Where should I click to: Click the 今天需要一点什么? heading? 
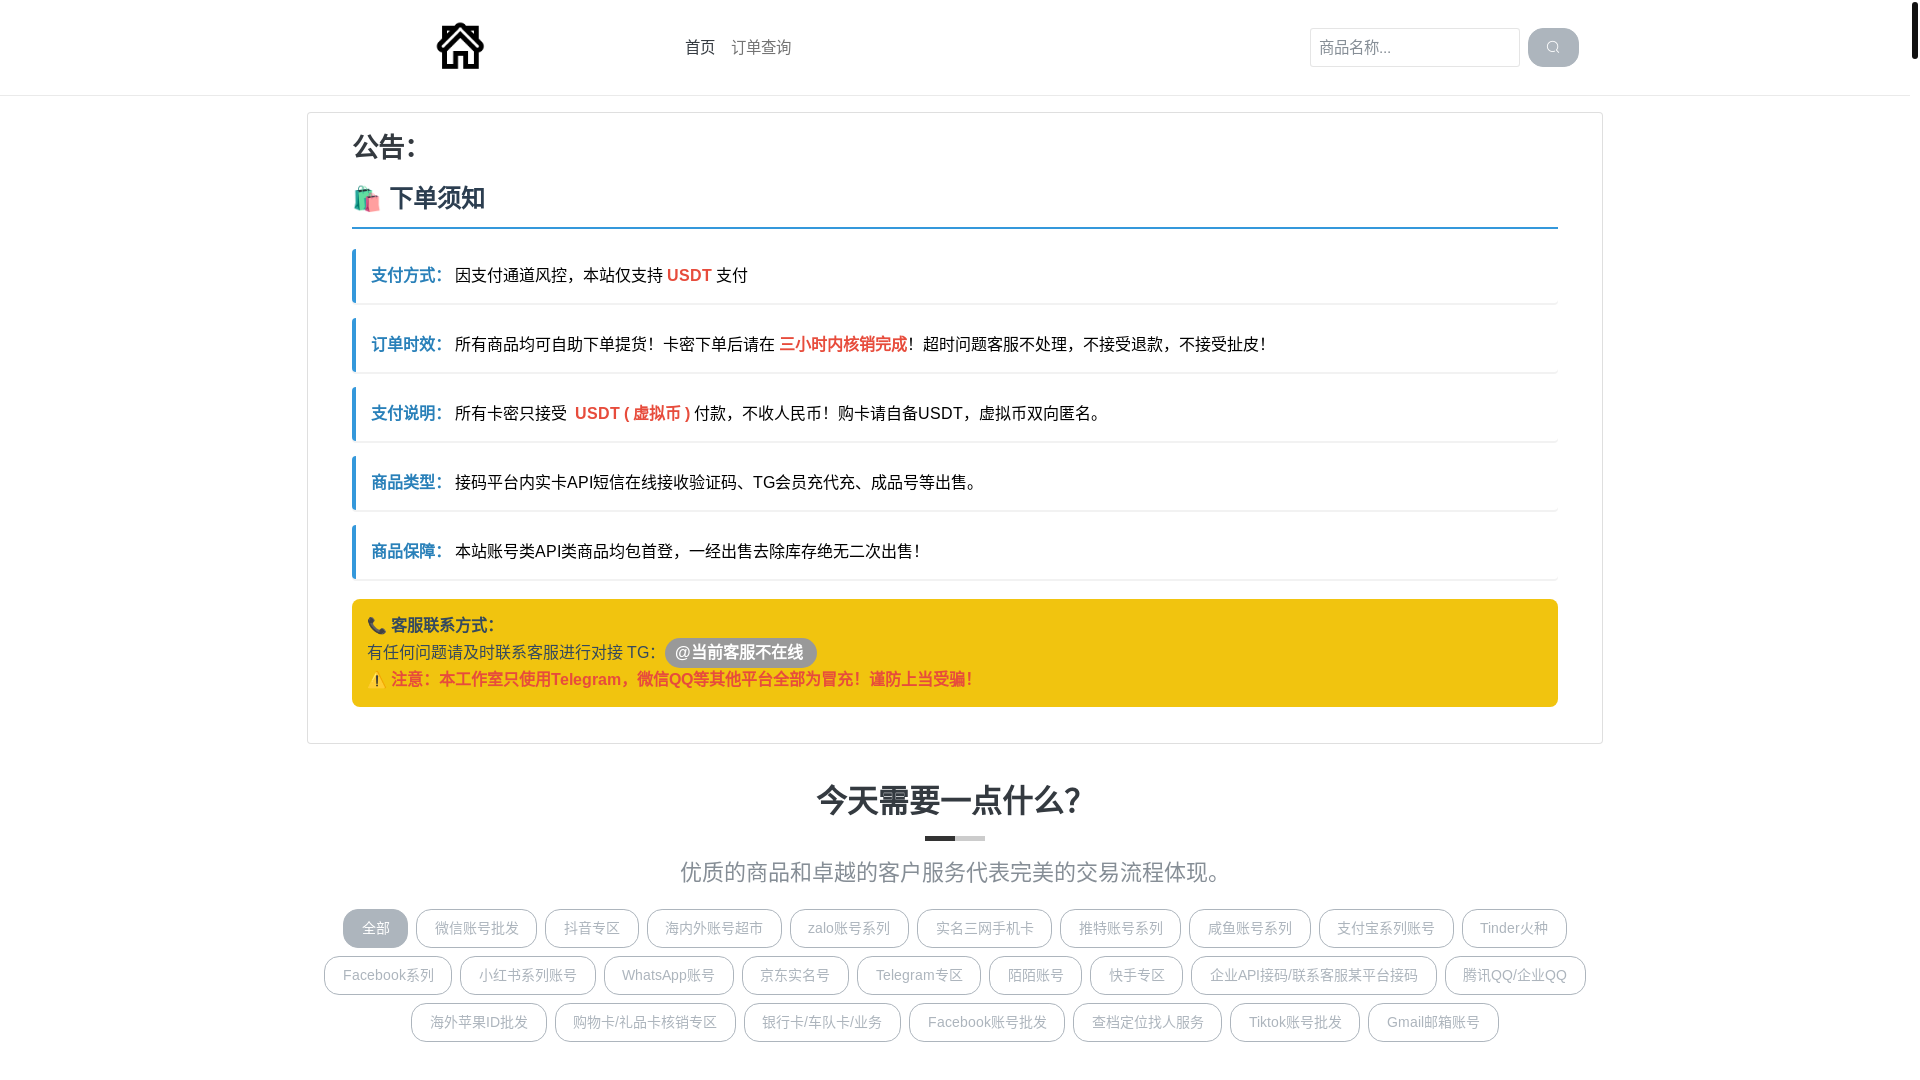coord(949,800)
